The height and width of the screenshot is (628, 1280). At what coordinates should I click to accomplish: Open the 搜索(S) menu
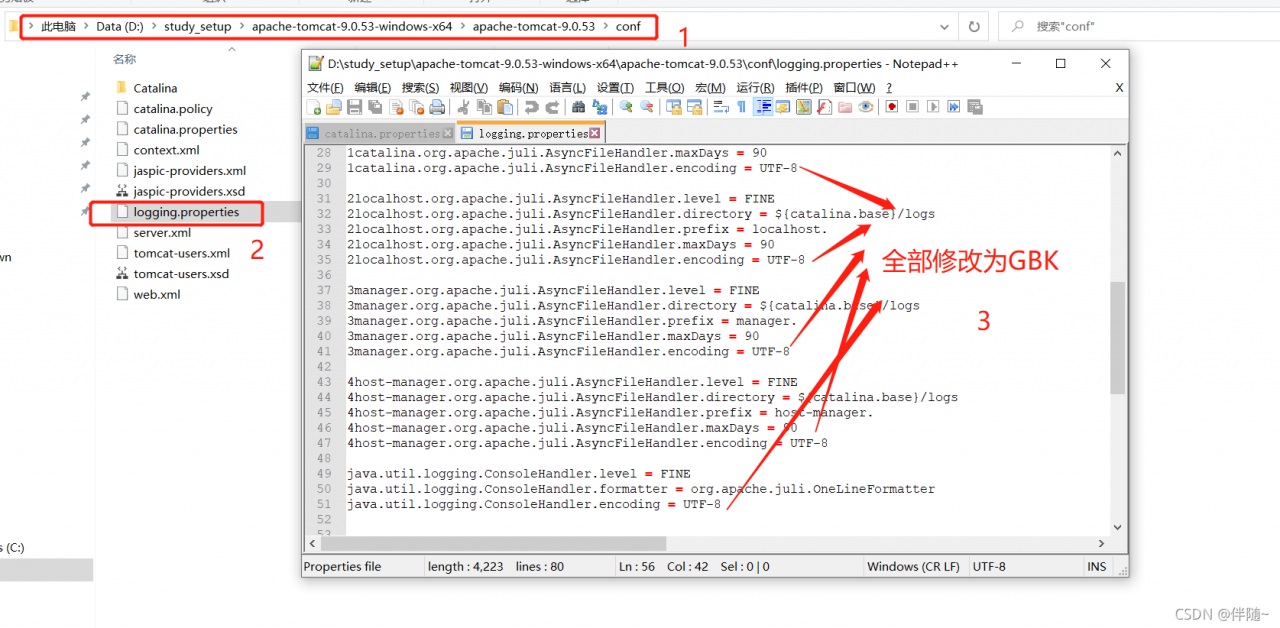click(x=420, y=88)
